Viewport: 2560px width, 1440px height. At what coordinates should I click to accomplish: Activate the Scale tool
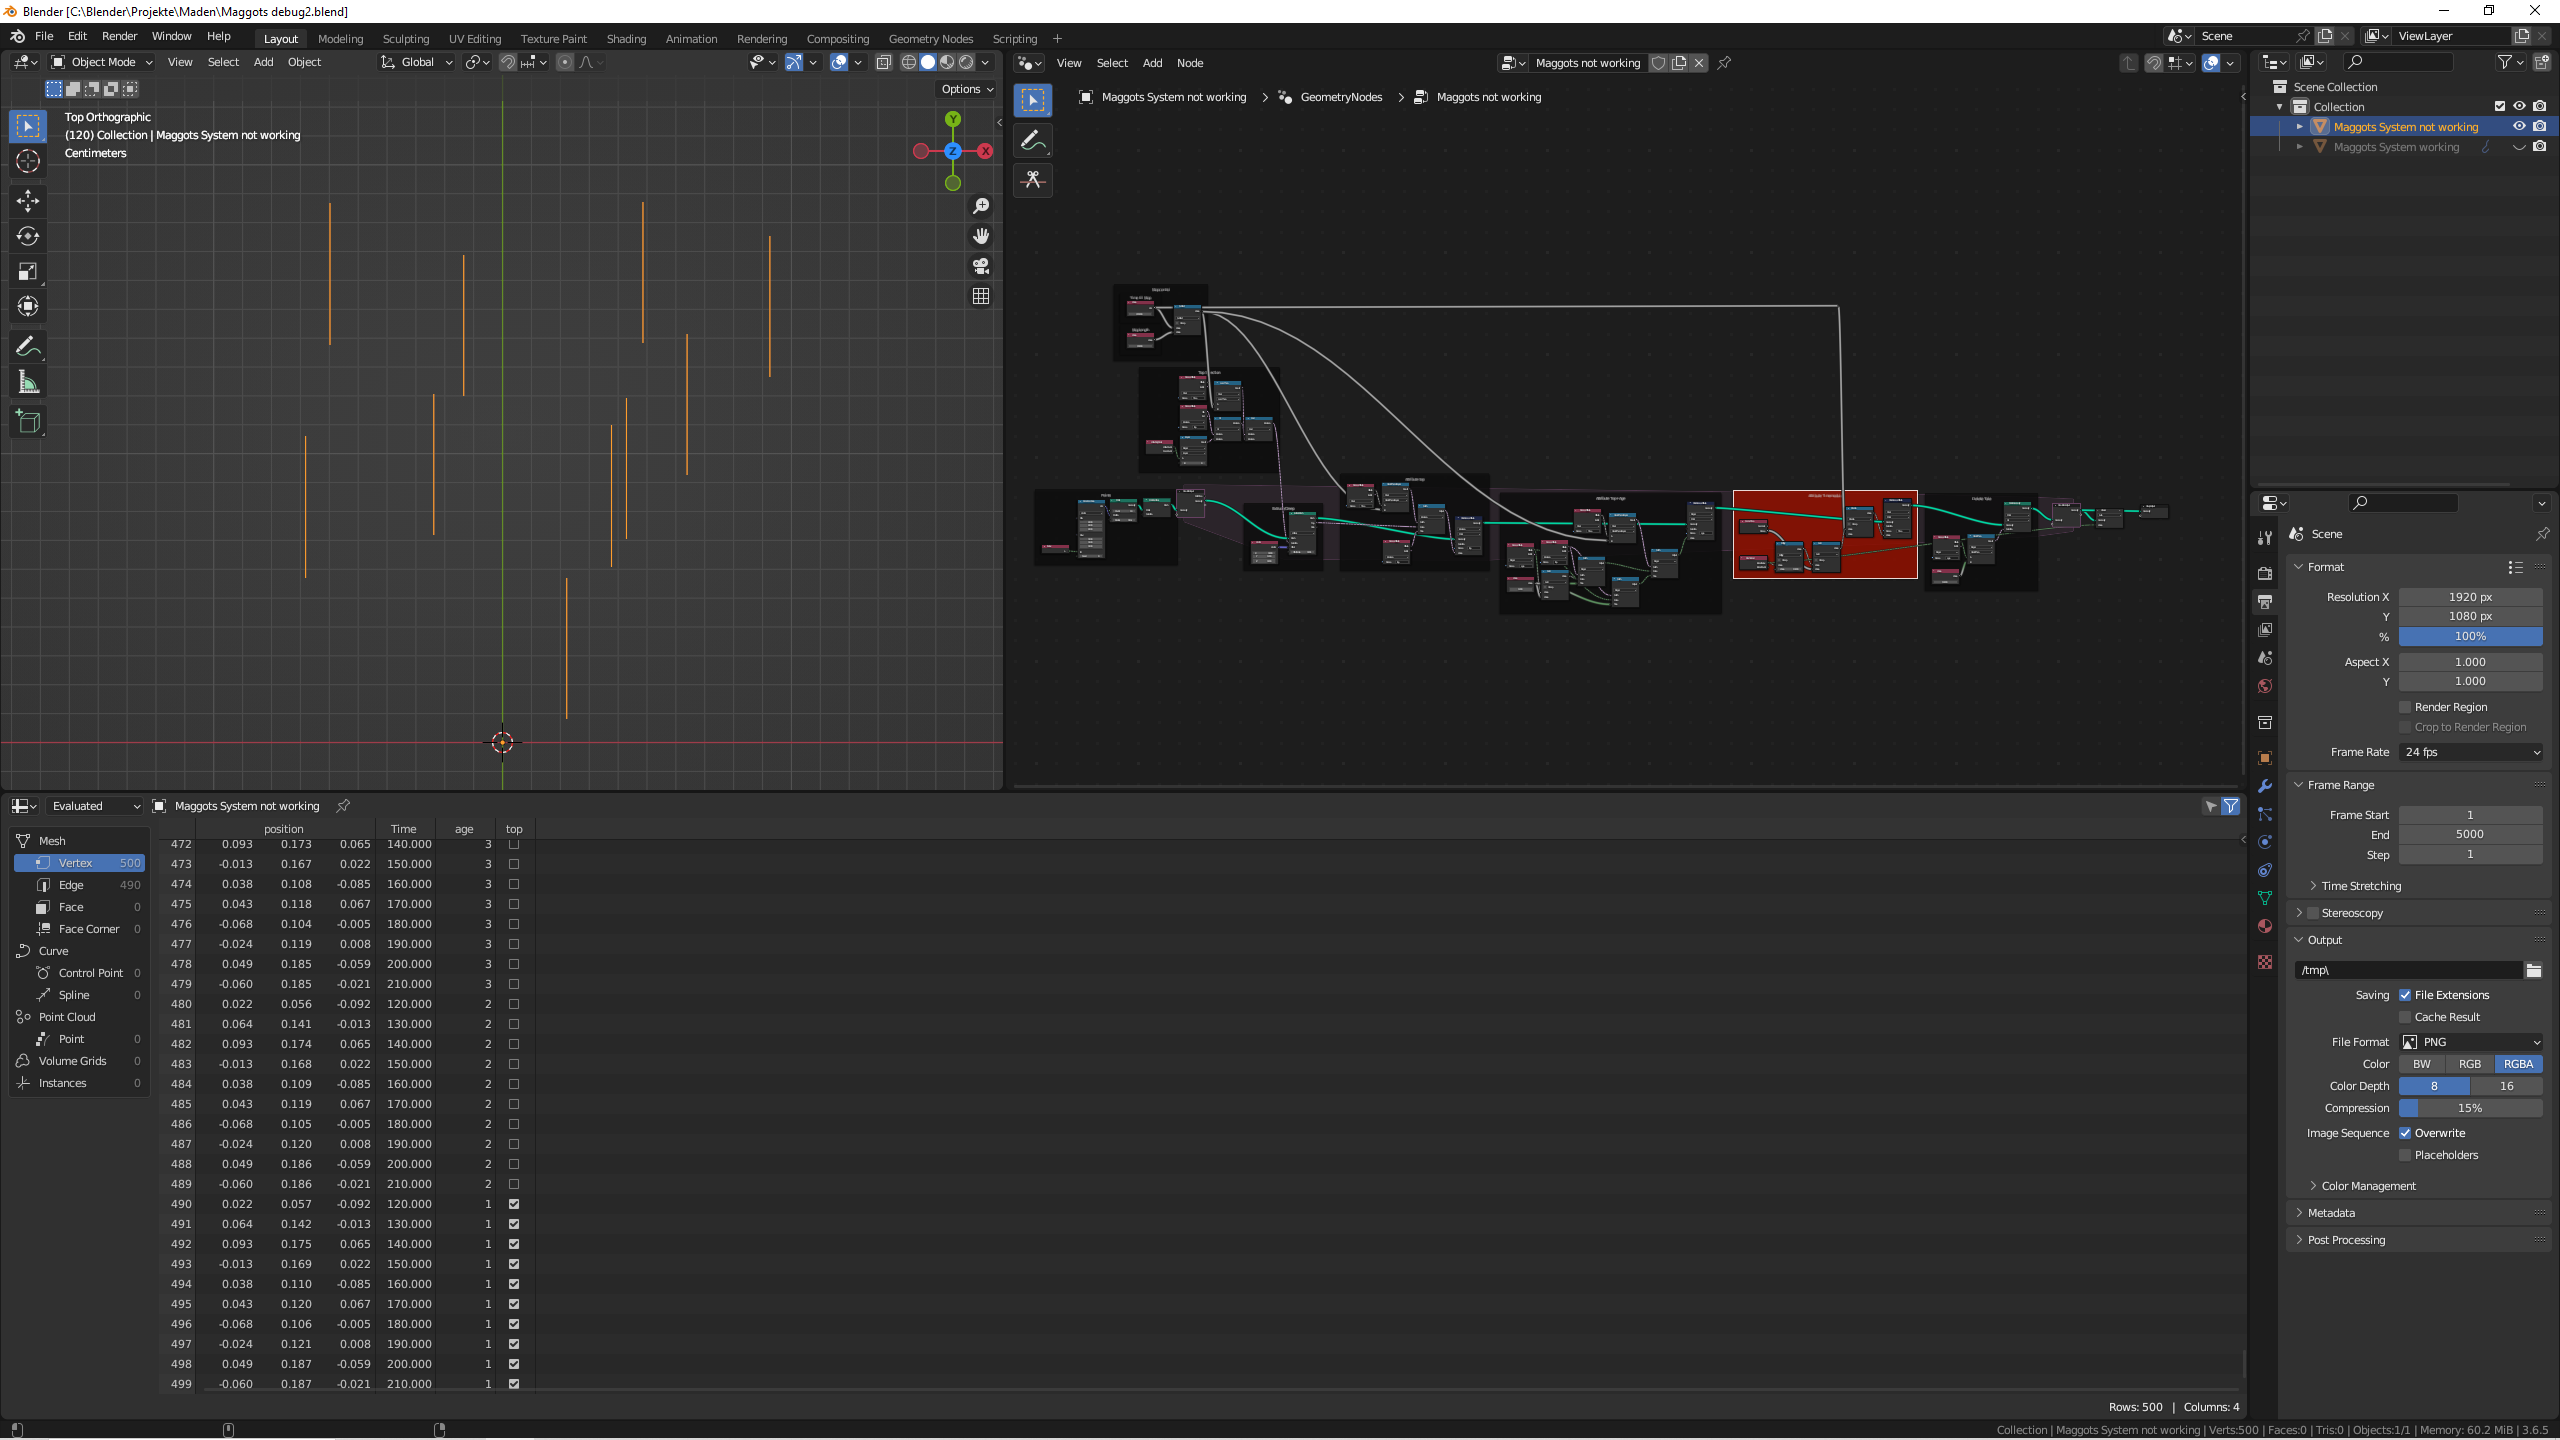pyautogui.click(x=28, y=271)
